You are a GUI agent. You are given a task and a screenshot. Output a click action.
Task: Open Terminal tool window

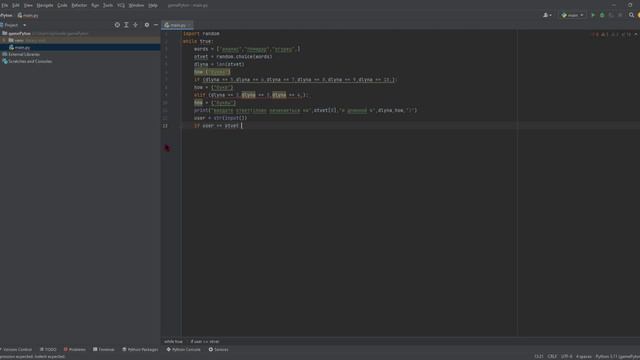(x=104, y=349)
